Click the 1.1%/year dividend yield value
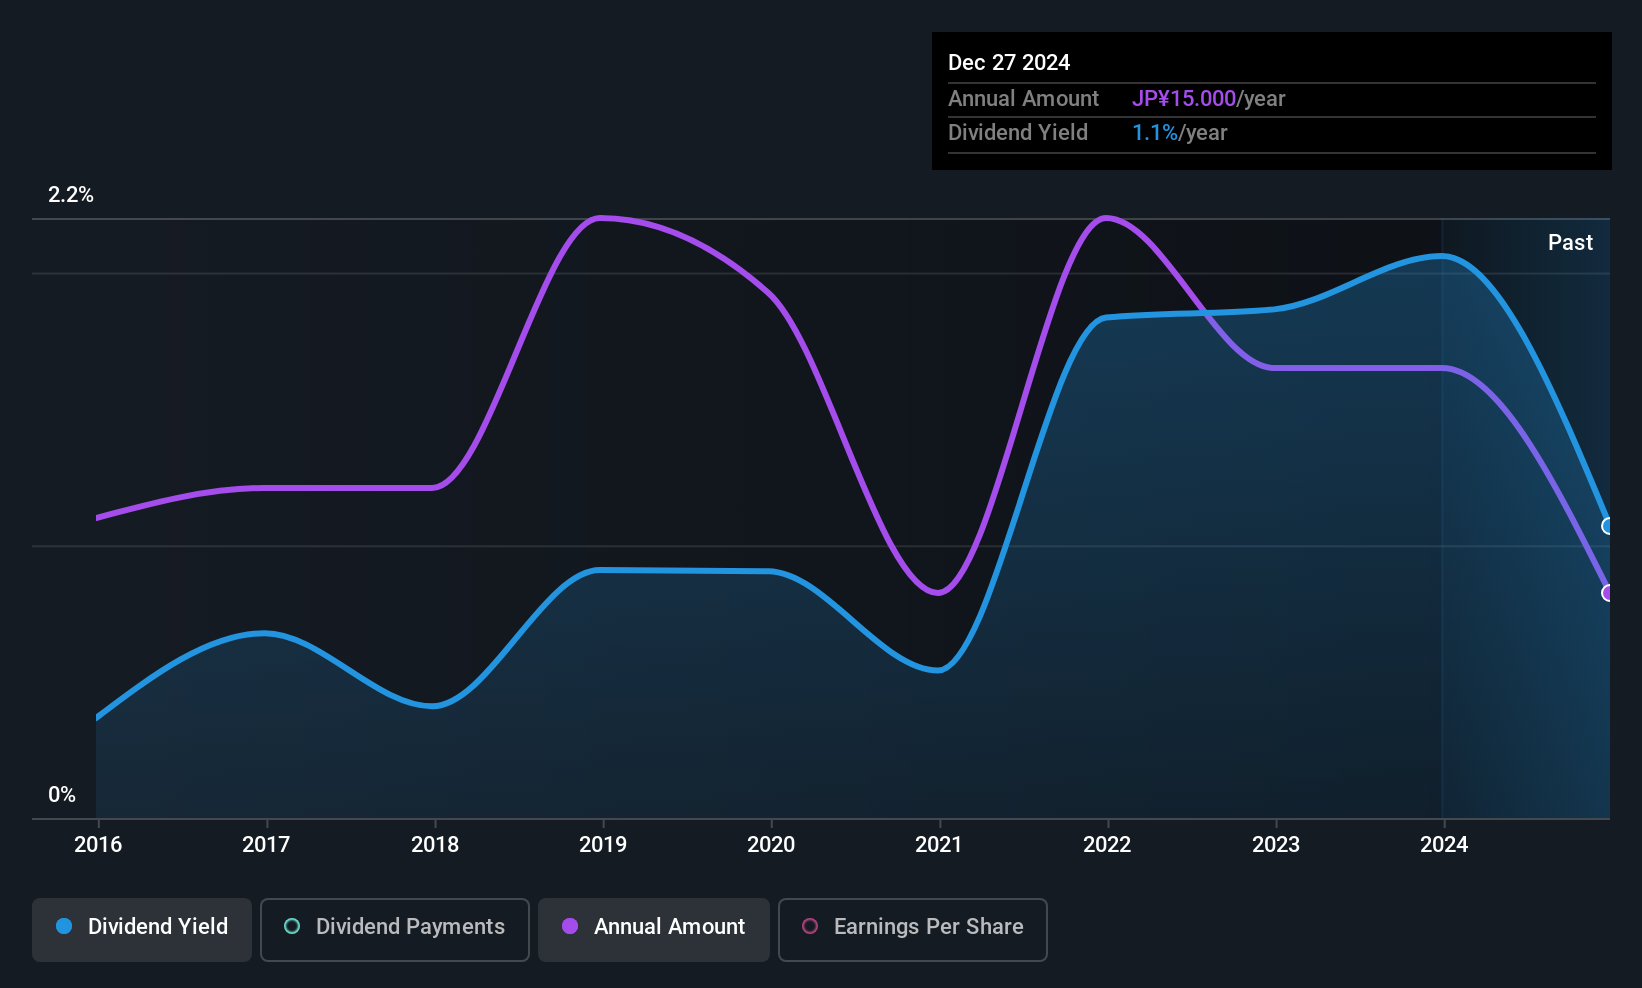Image resolution: width=1642 pixels, height=988 pixels. (1179, 133)
